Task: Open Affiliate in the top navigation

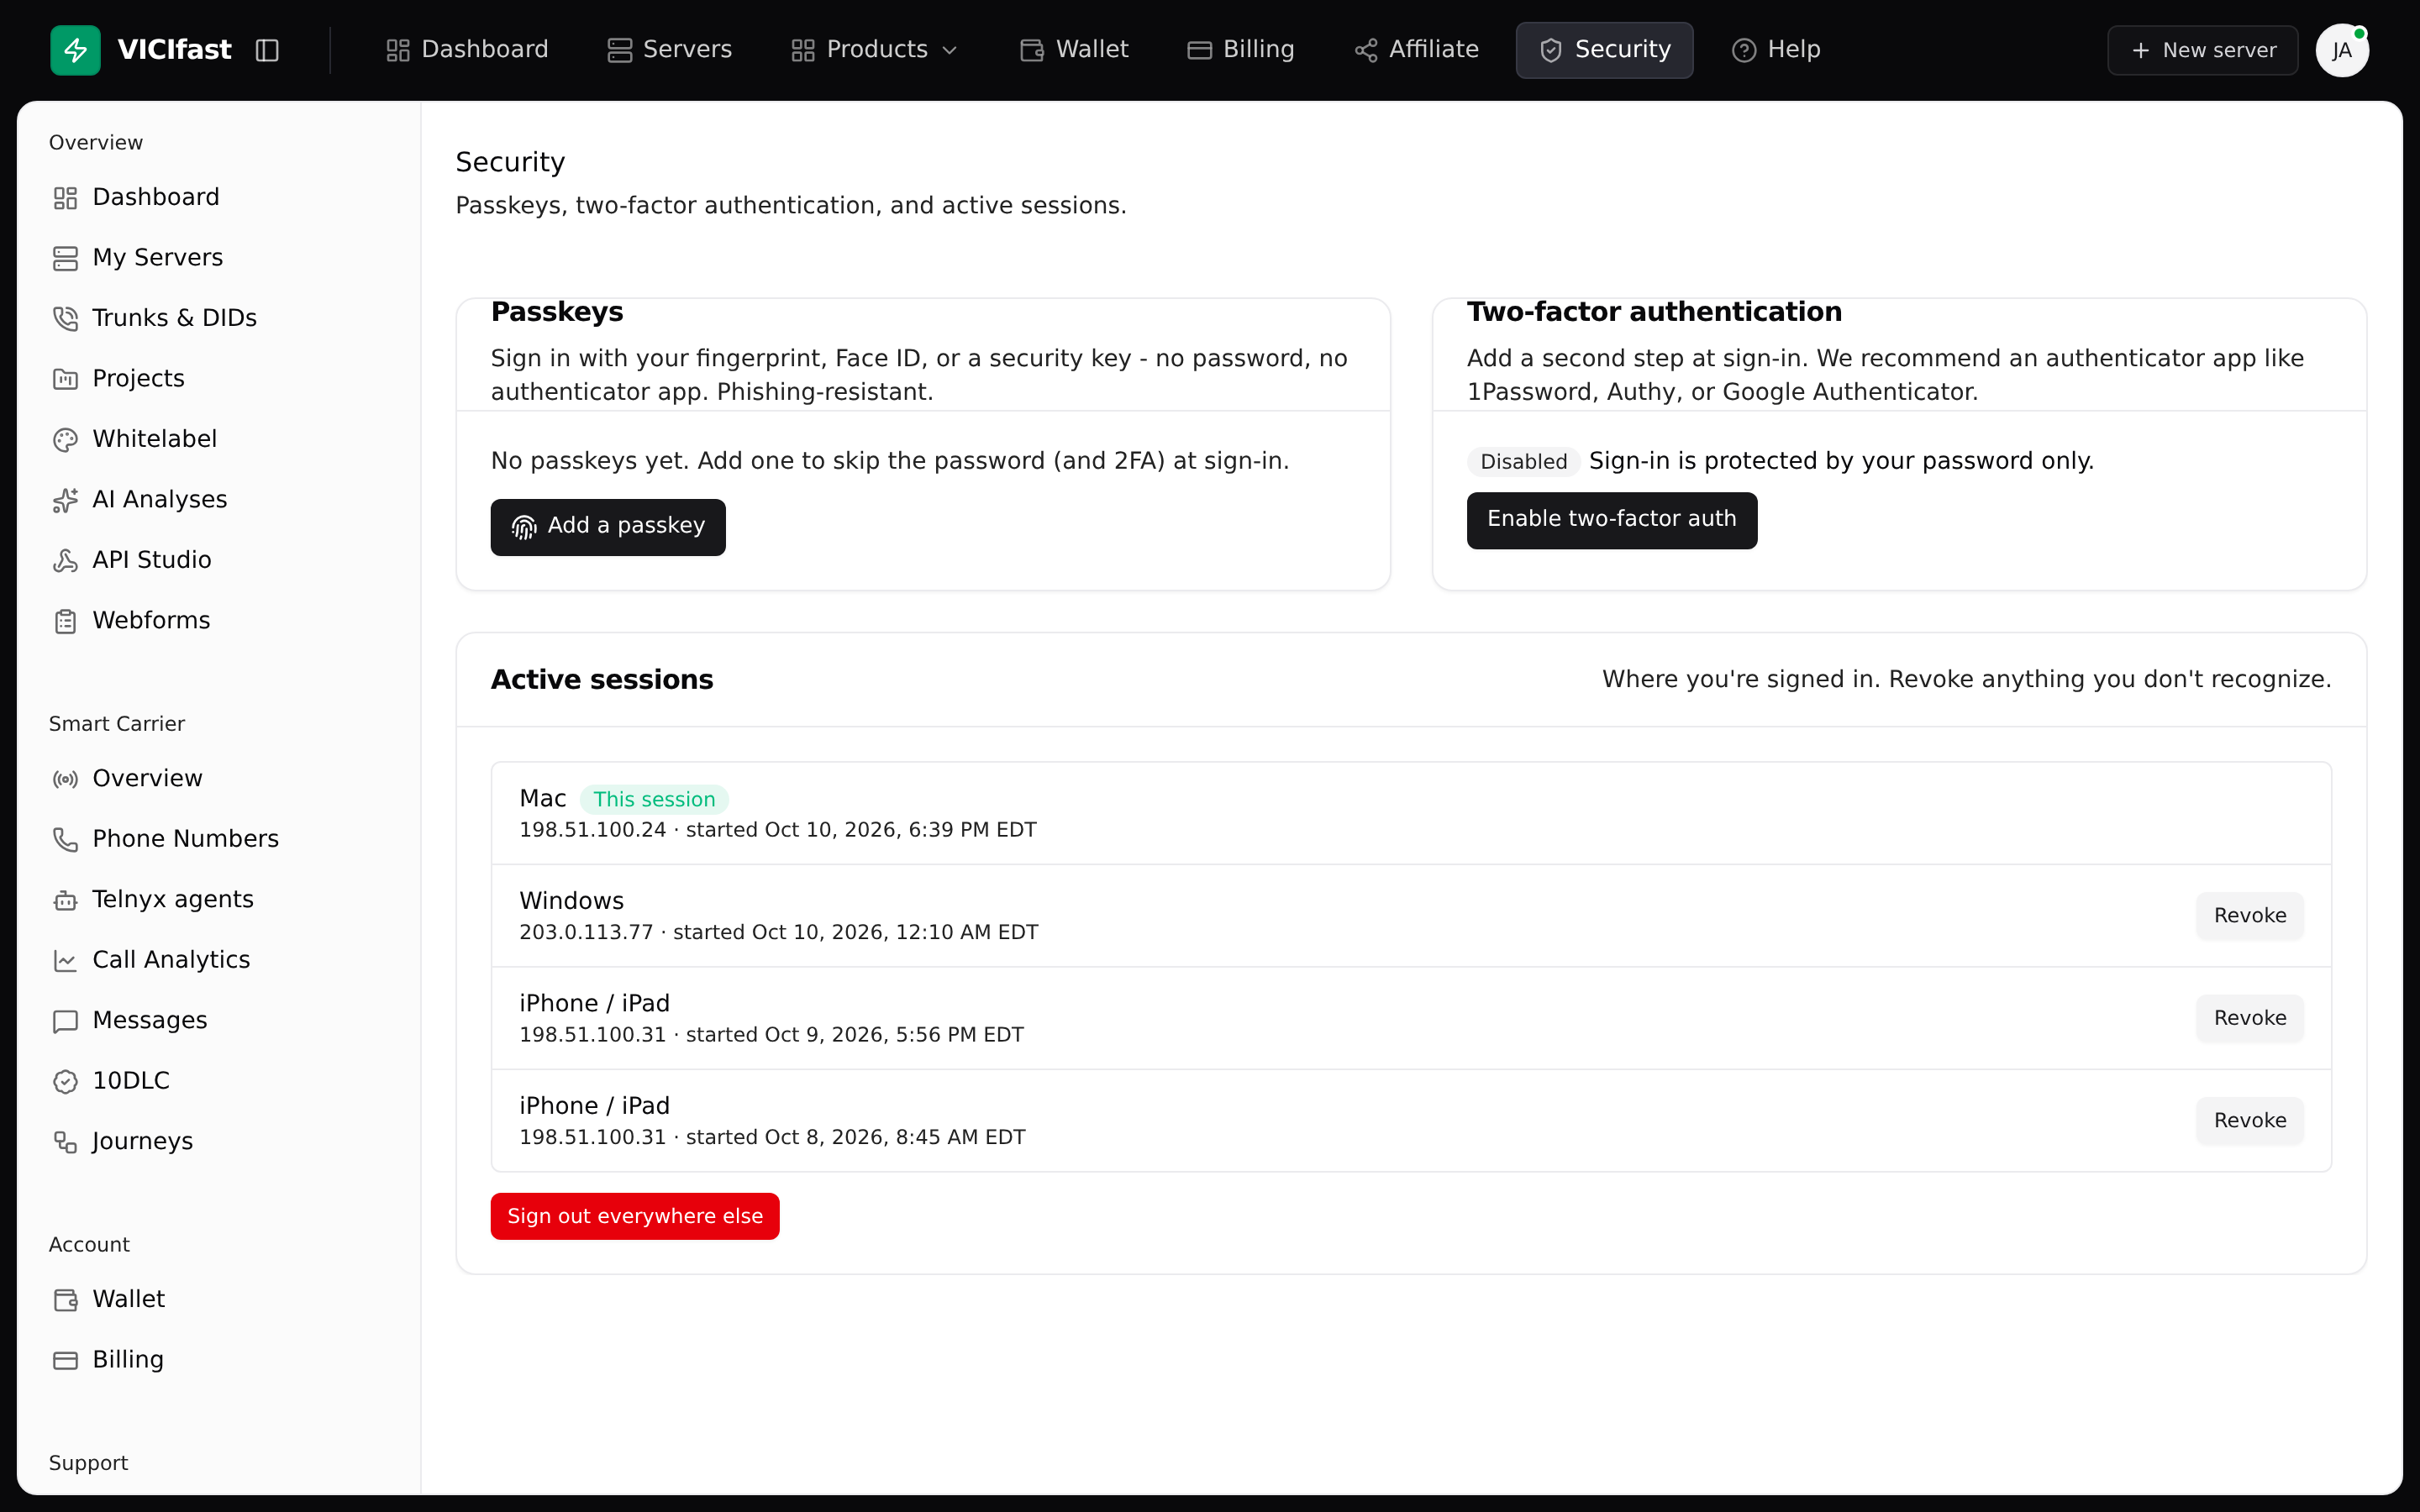Action: (1416, 50)
